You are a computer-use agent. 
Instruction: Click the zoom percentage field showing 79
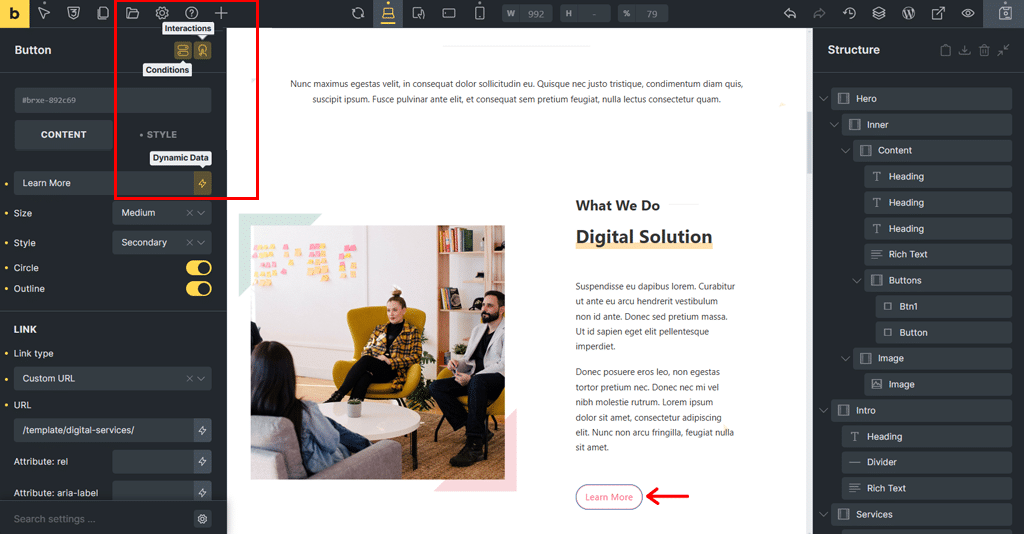point(643,13)
